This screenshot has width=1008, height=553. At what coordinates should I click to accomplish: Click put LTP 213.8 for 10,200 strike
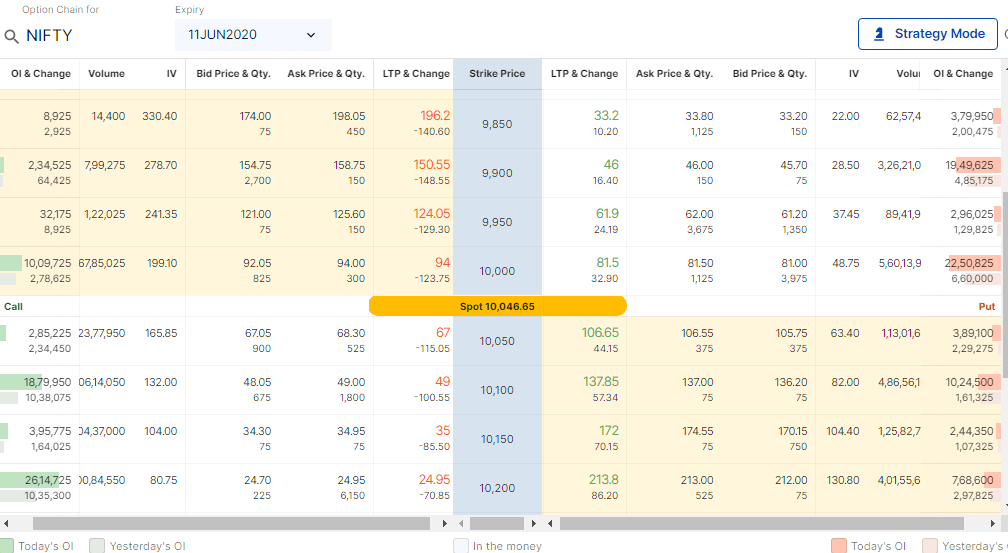tap(604, 480)
